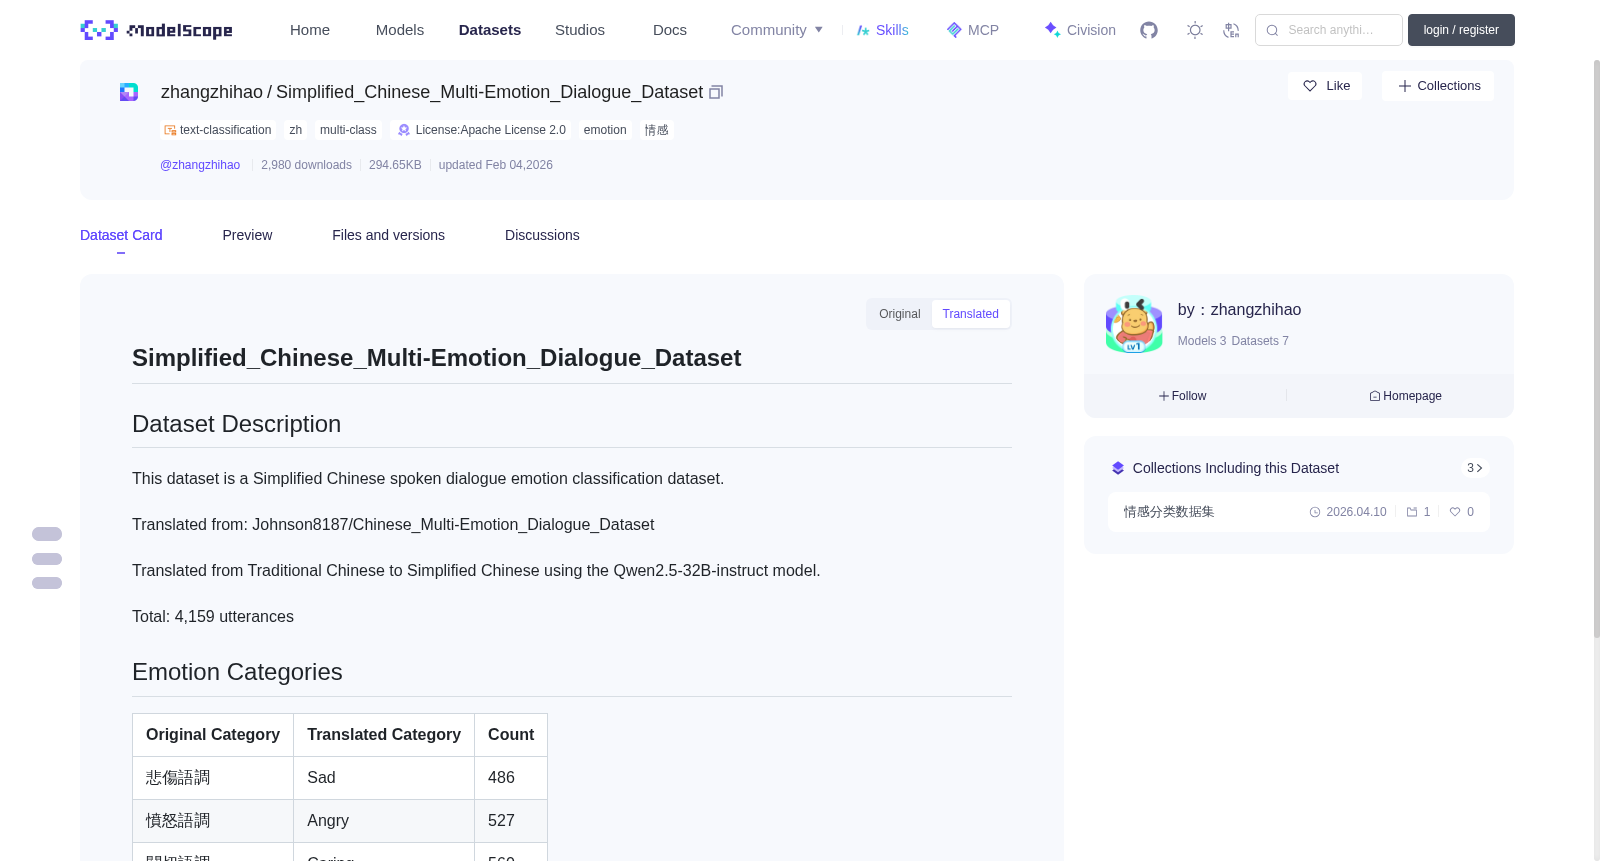This screenshot has width=1600, height=861.
Task: Open the 情感分类数据集 collection
Action: [1298, 512]
